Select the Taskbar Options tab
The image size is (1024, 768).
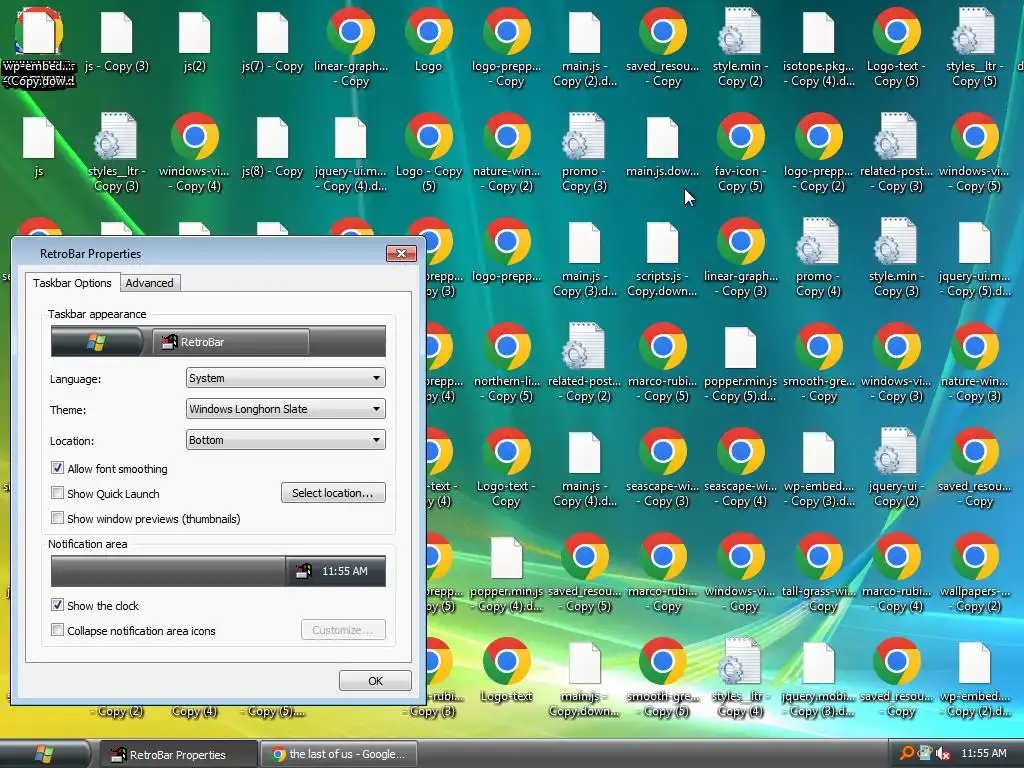click(x=72, y=283)
